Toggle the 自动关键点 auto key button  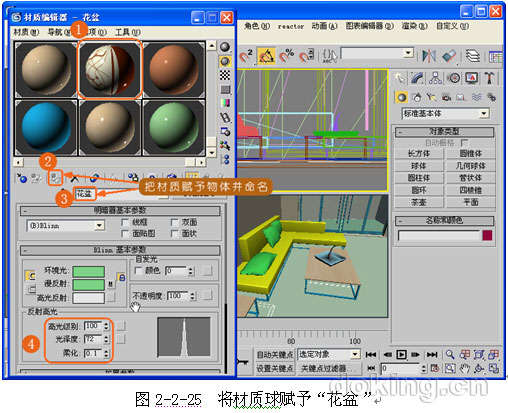pyautogui.click(x=275, y=355)
